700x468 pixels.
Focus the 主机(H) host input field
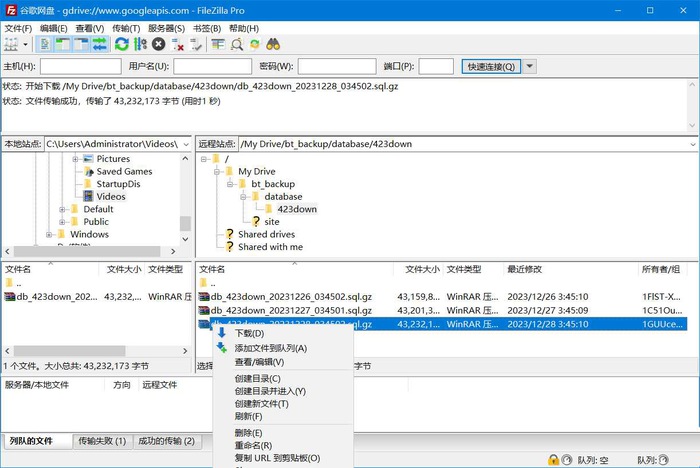(x=81, y=67)
